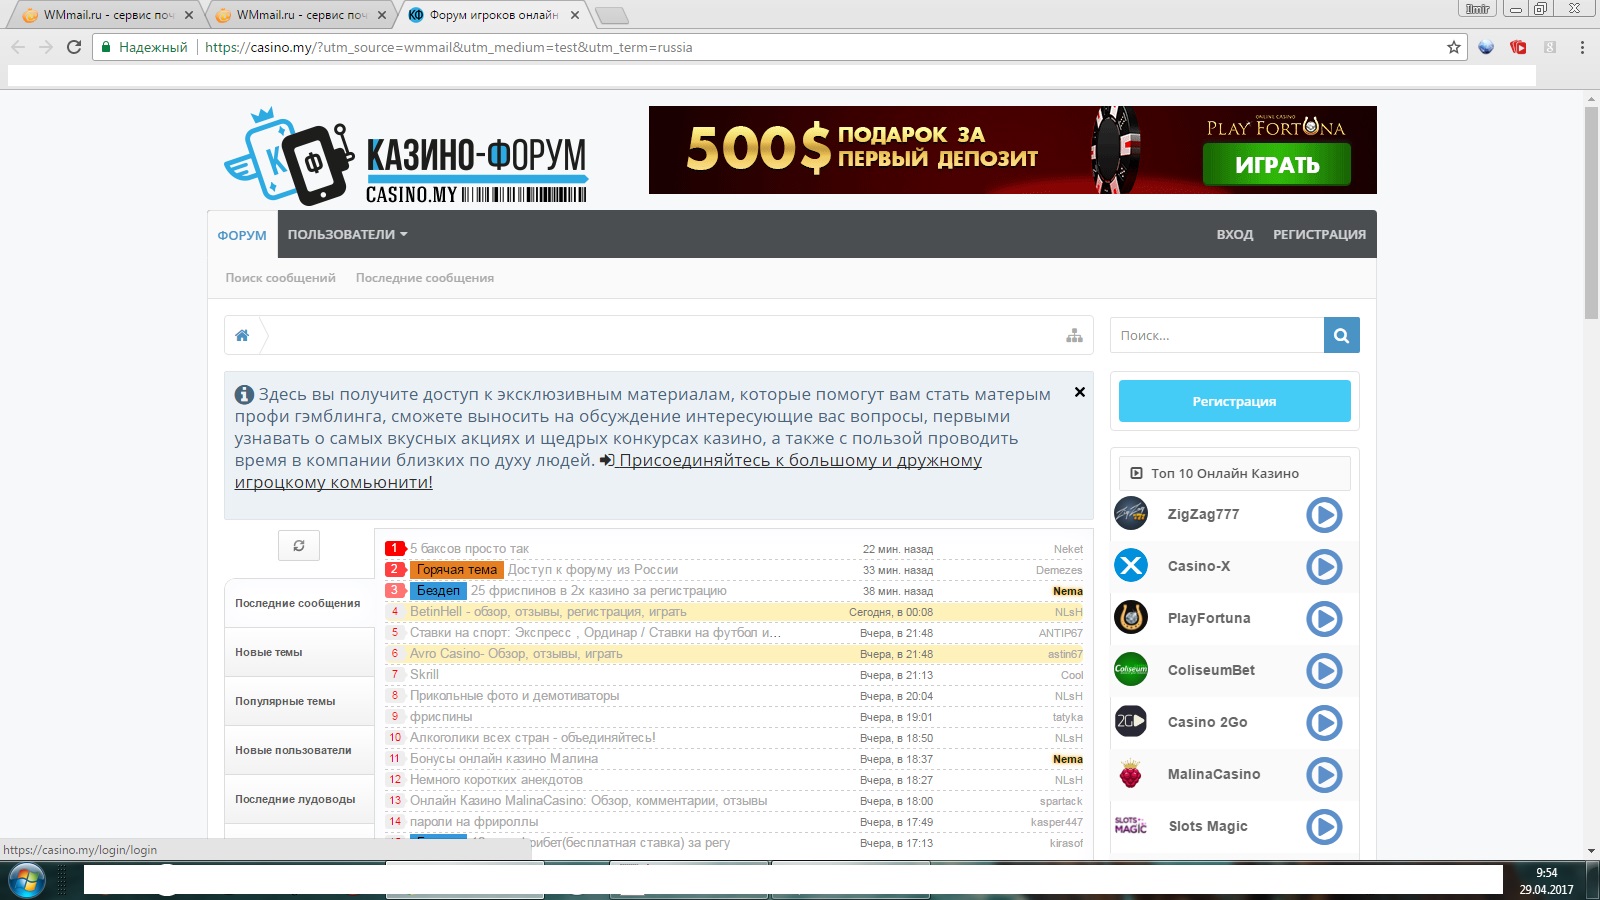Open Chrome three-dot menu
1600x900 pixels.
[1582, 47]
